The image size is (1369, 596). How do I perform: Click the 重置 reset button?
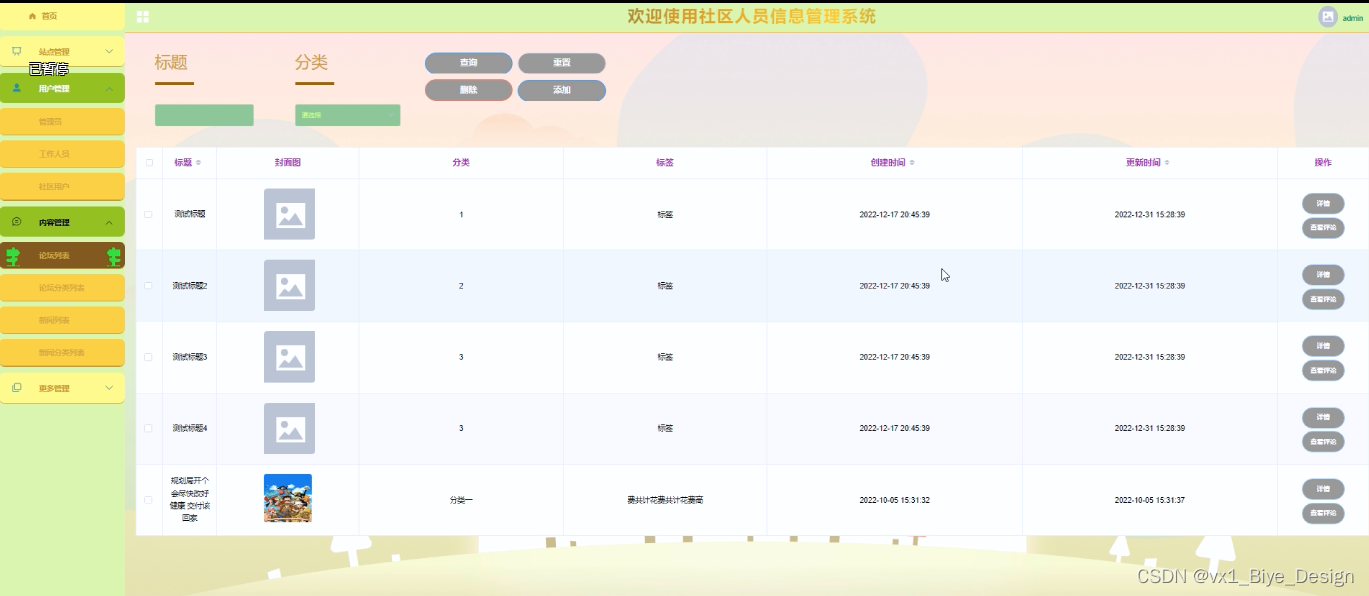click(562, 63)
